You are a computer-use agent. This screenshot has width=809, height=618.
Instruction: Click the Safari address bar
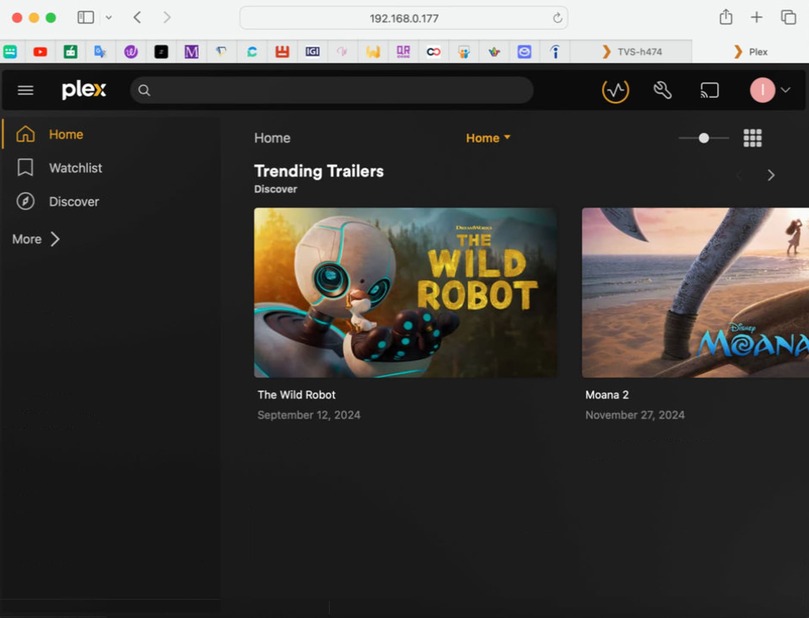(x=404, y=18)
